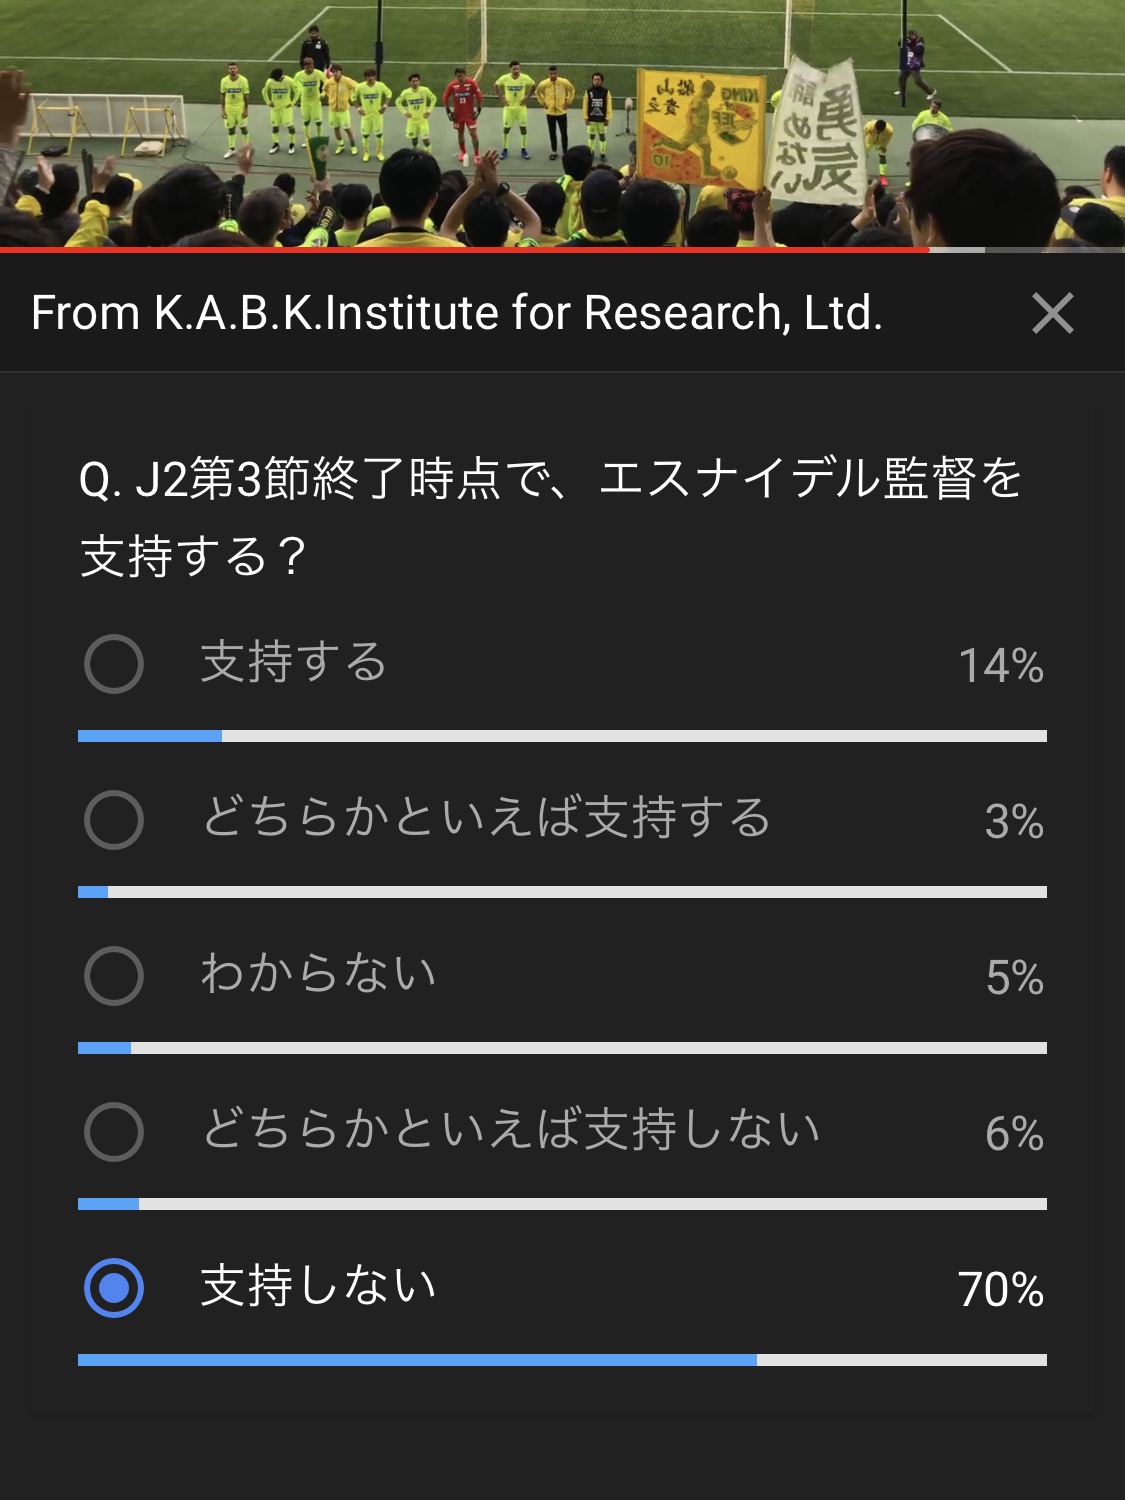Click the 70% result bar at the bottom

point(562,1360)
